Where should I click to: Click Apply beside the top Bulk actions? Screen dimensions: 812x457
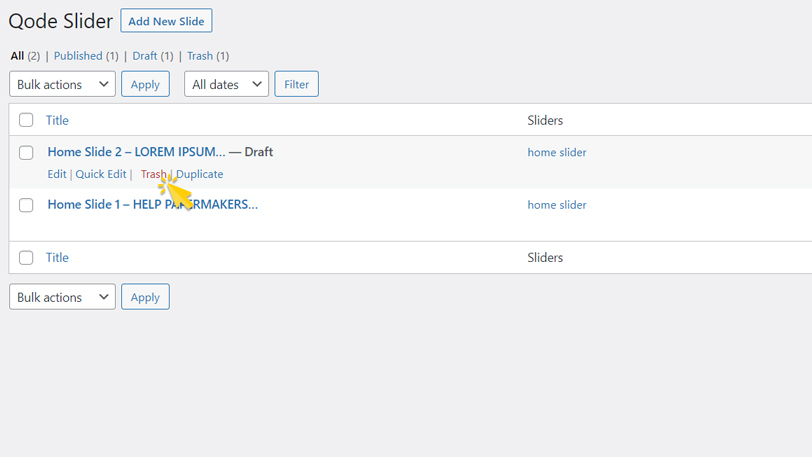pos(145,84)
